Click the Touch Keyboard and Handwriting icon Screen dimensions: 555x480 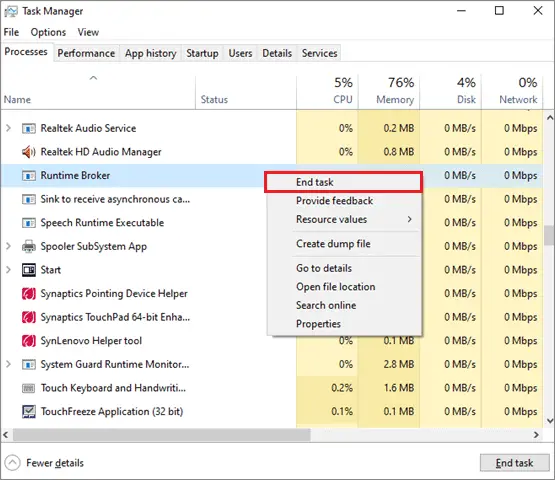(x=29, y=388)
